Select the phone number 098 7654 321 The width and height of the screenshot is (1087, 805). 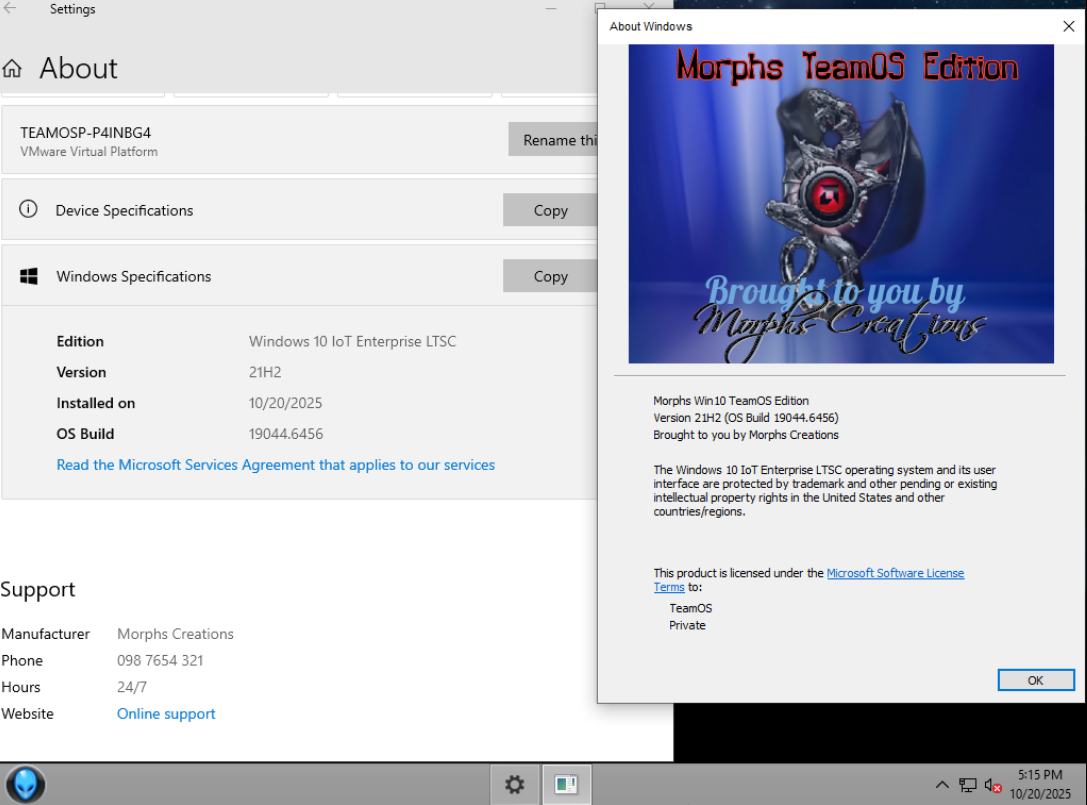click(160, 660)
